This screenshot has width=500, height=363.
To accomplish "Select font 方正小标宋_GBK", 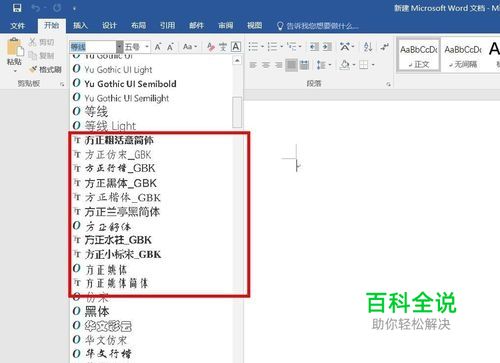I will [x=152, y=254].
